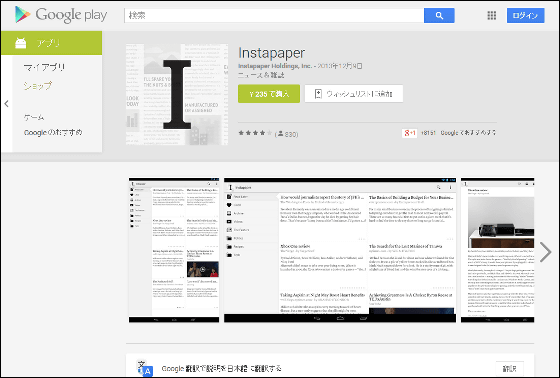
Task: Open the ニュース＆雑誌 category link
Action: (261, 75)
